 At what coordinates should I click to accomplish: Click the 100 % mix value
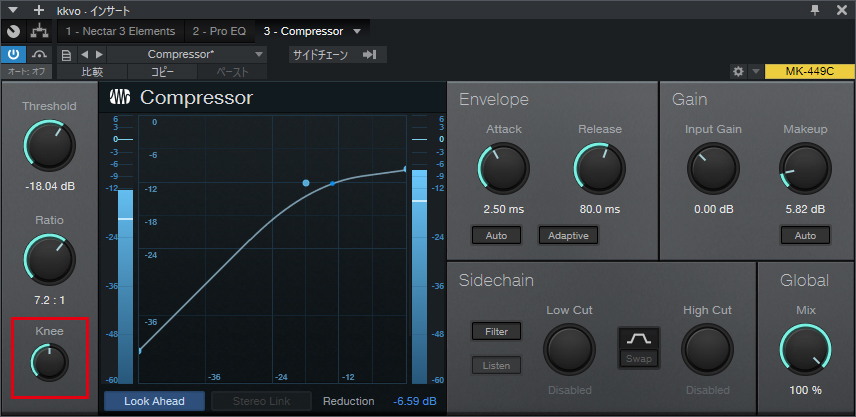point(805,390)
